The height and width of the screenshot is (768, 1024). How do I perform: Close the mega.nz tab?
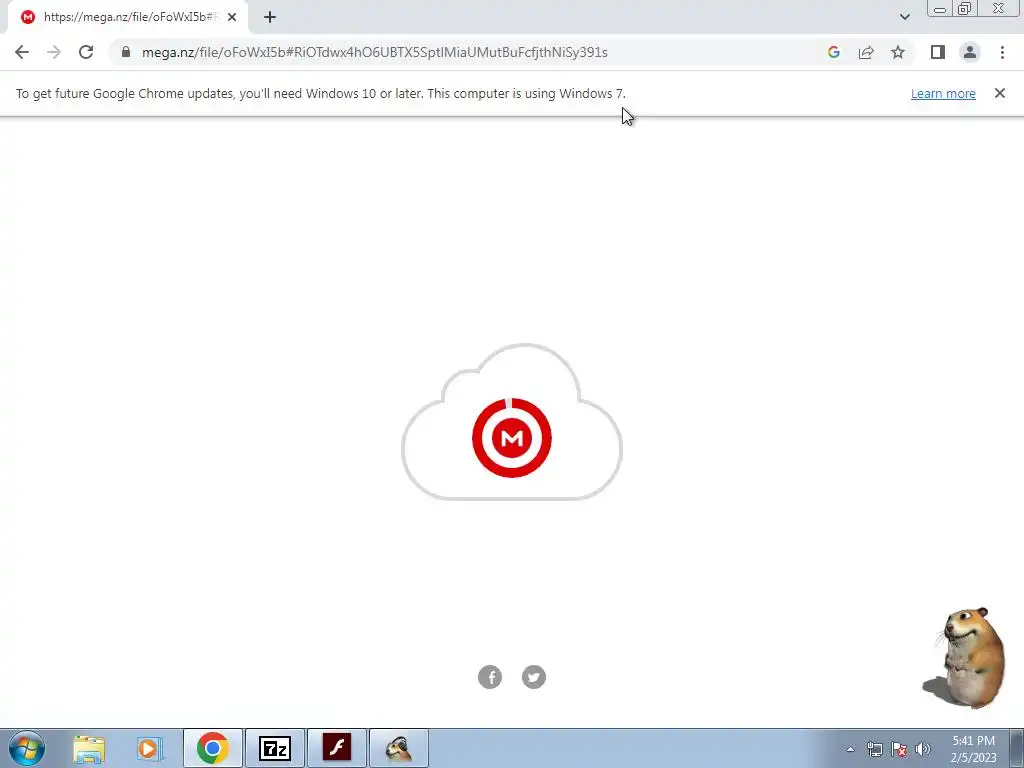coord(232,18)
